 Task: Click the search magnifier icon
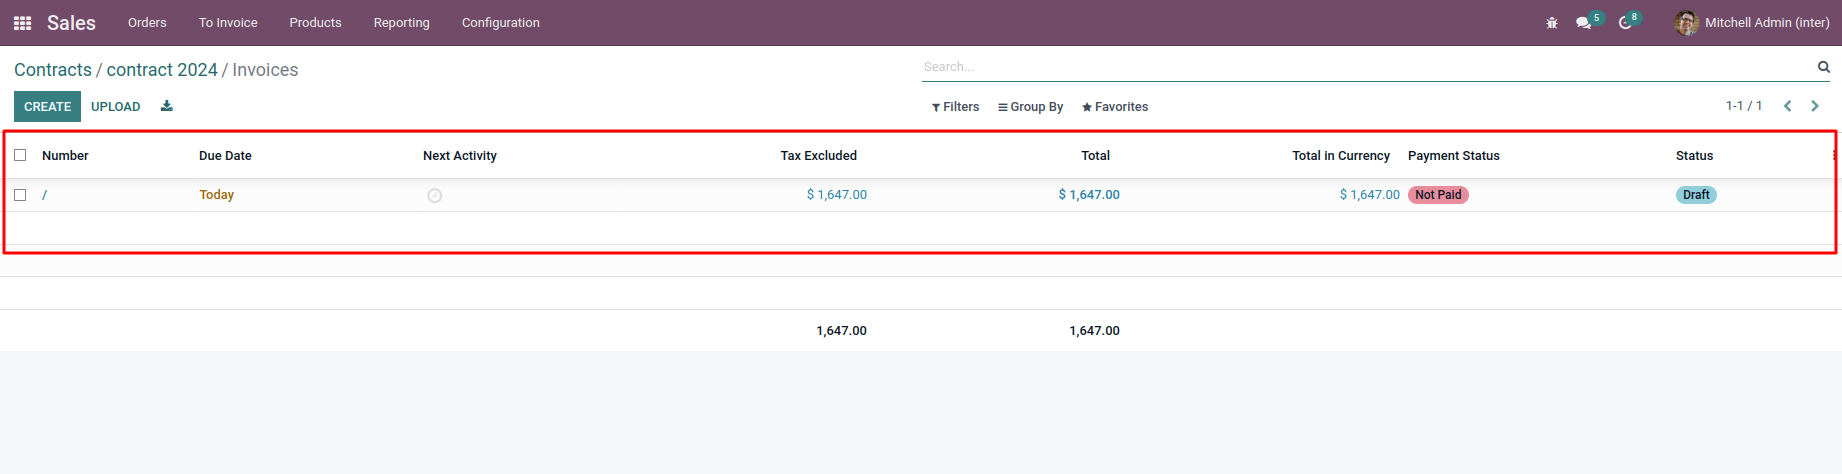[x=1824, y=67]
